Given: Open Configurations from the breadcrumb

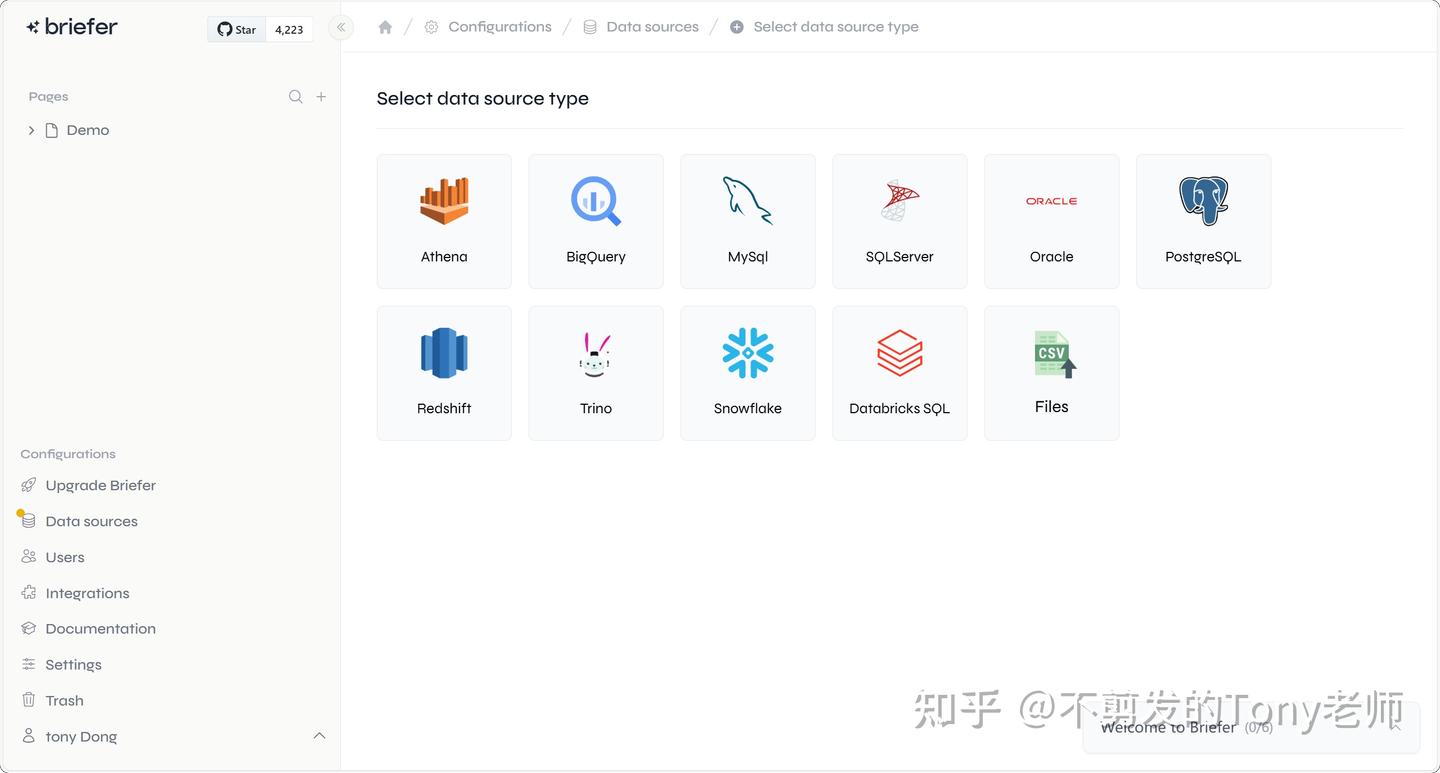Looking at the screenshot, I should tap(500, 26).
